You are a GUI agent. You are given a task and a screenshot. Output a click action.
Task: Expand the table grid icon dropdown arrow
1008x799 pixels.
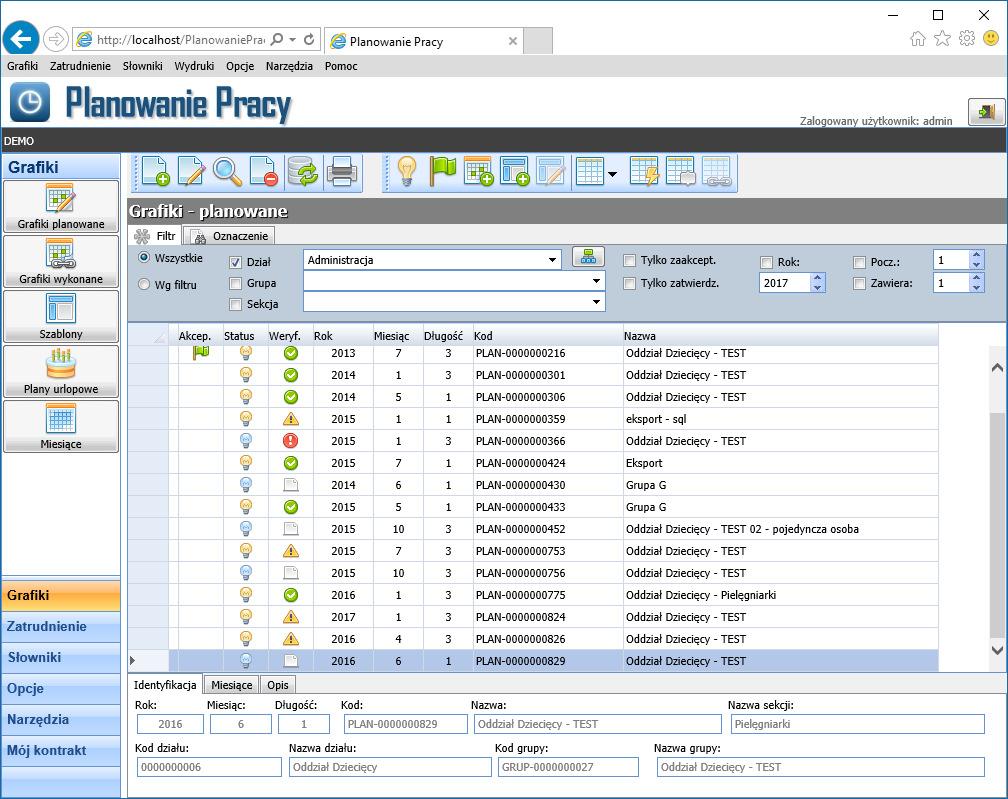[x=613, y=174]
